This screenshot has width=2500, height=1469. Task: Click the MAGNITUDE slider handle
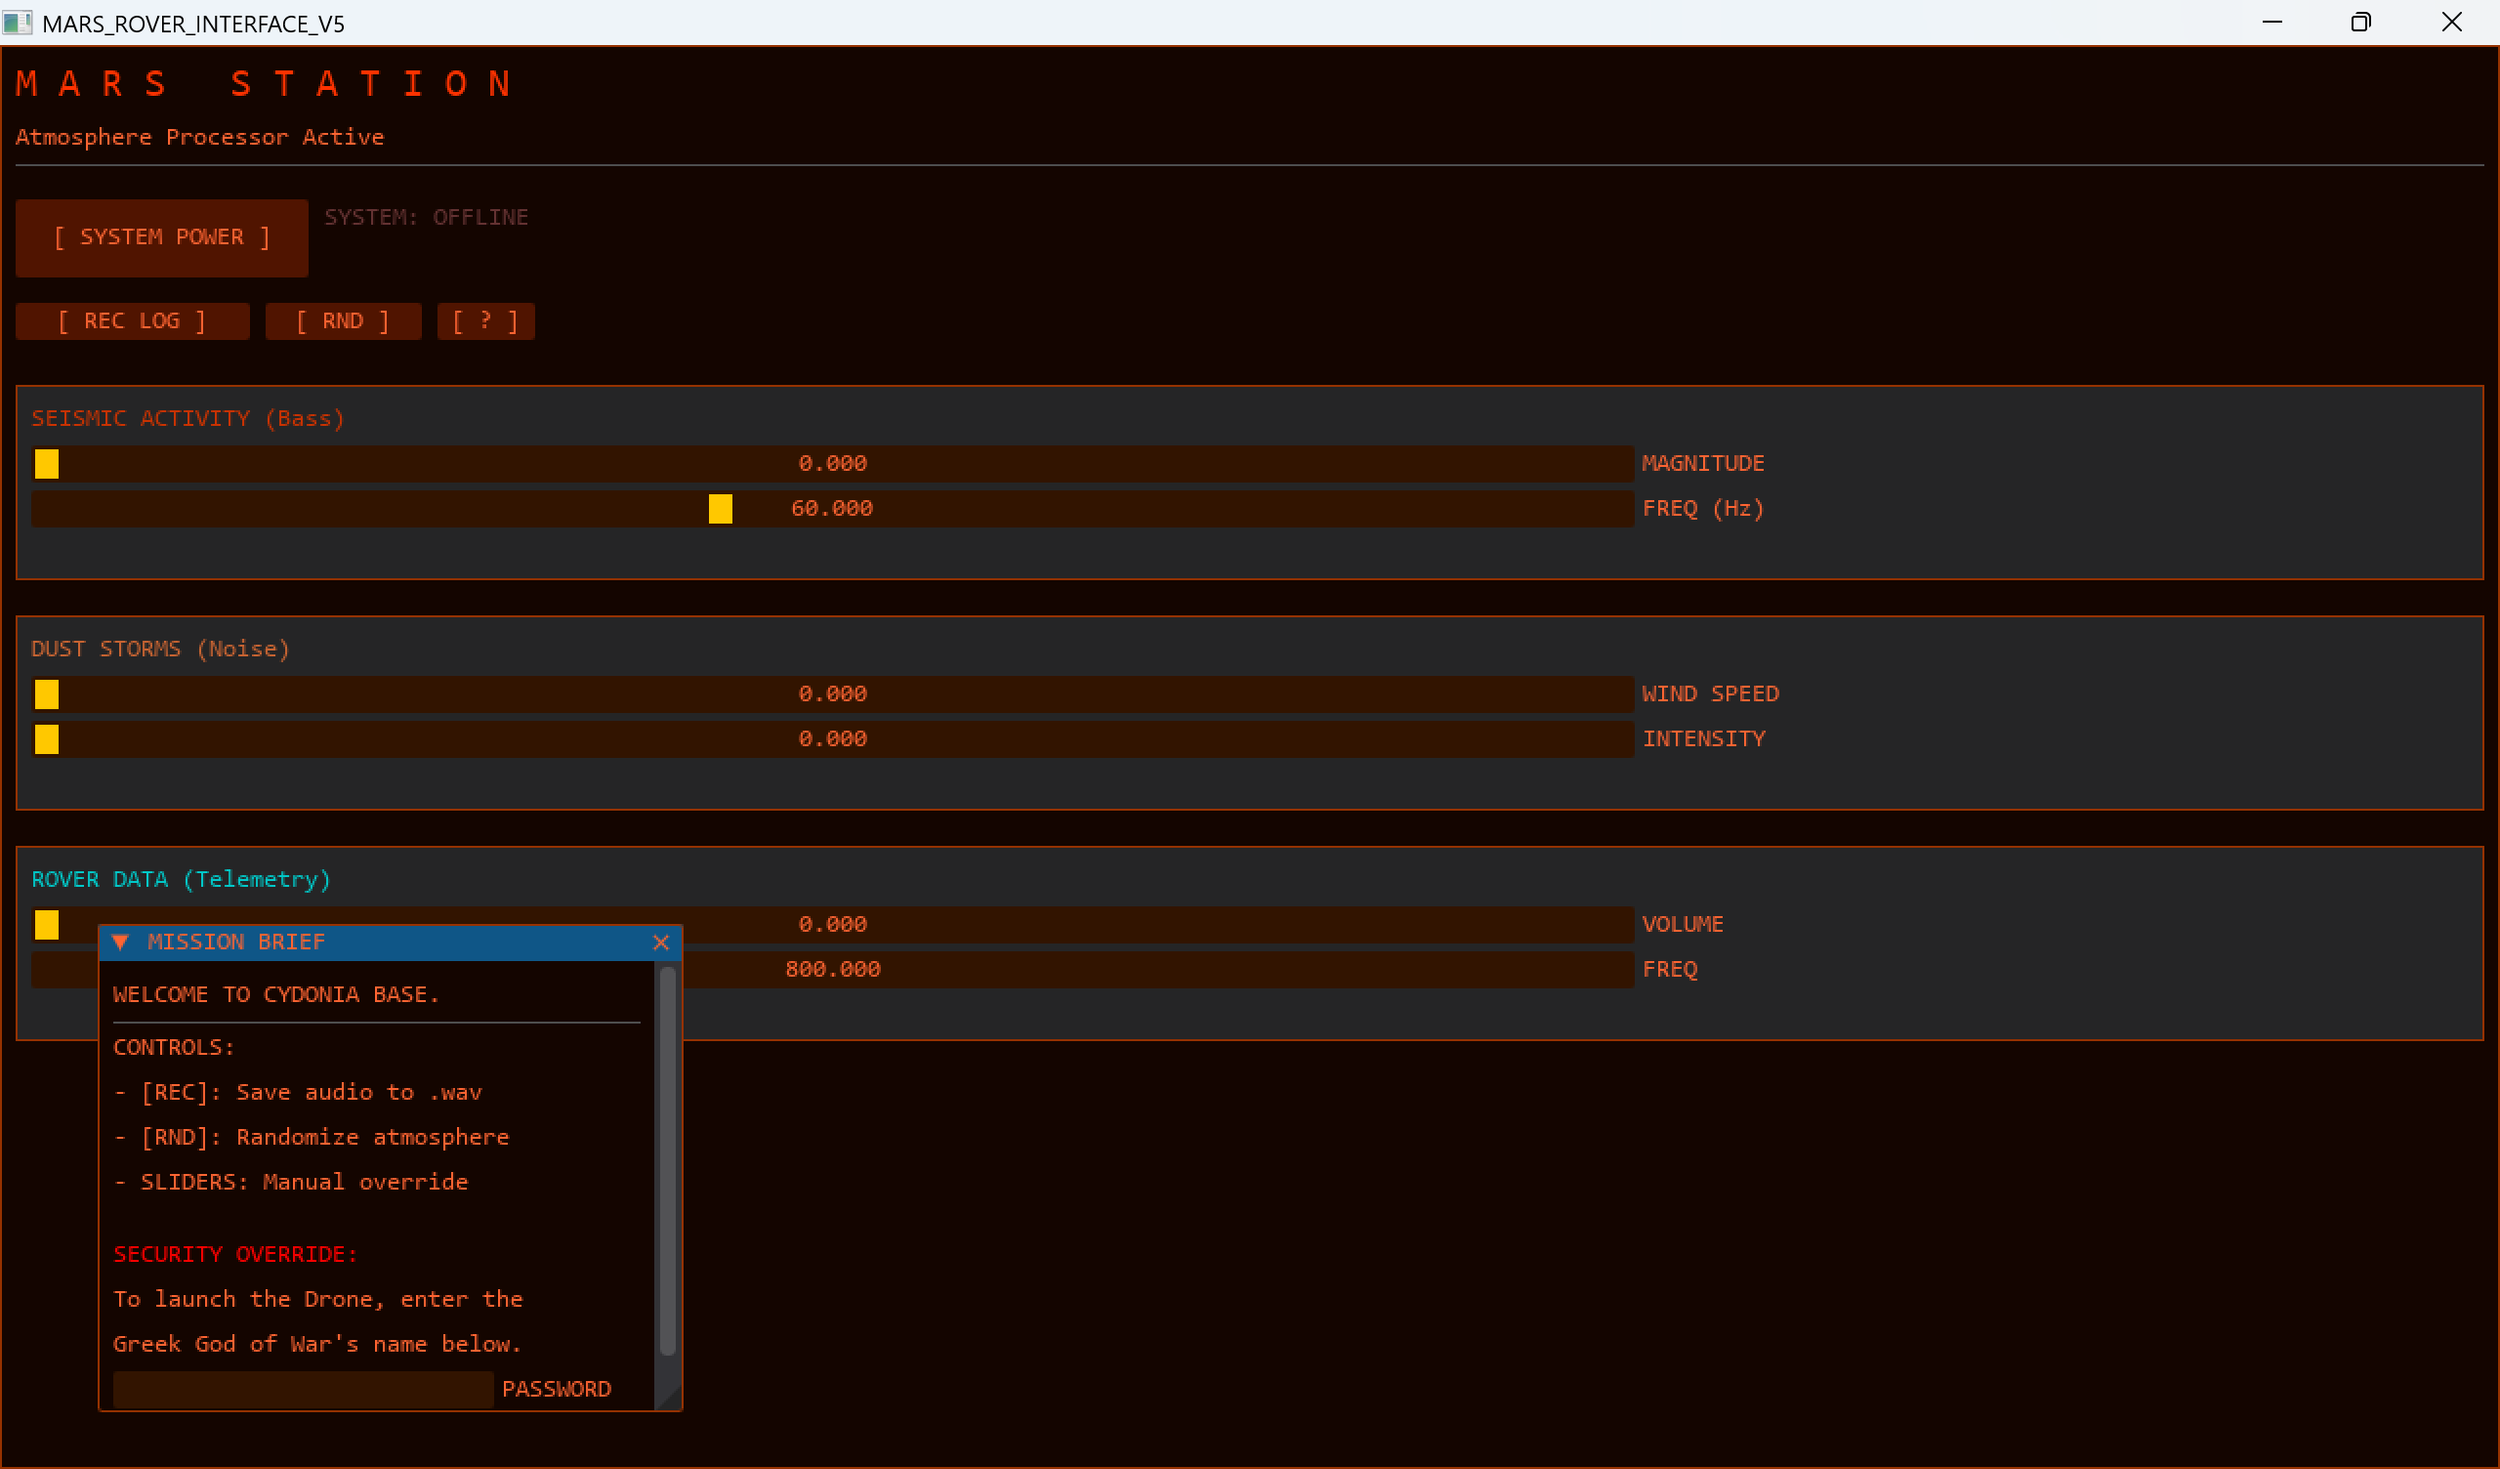click(46, 463)
